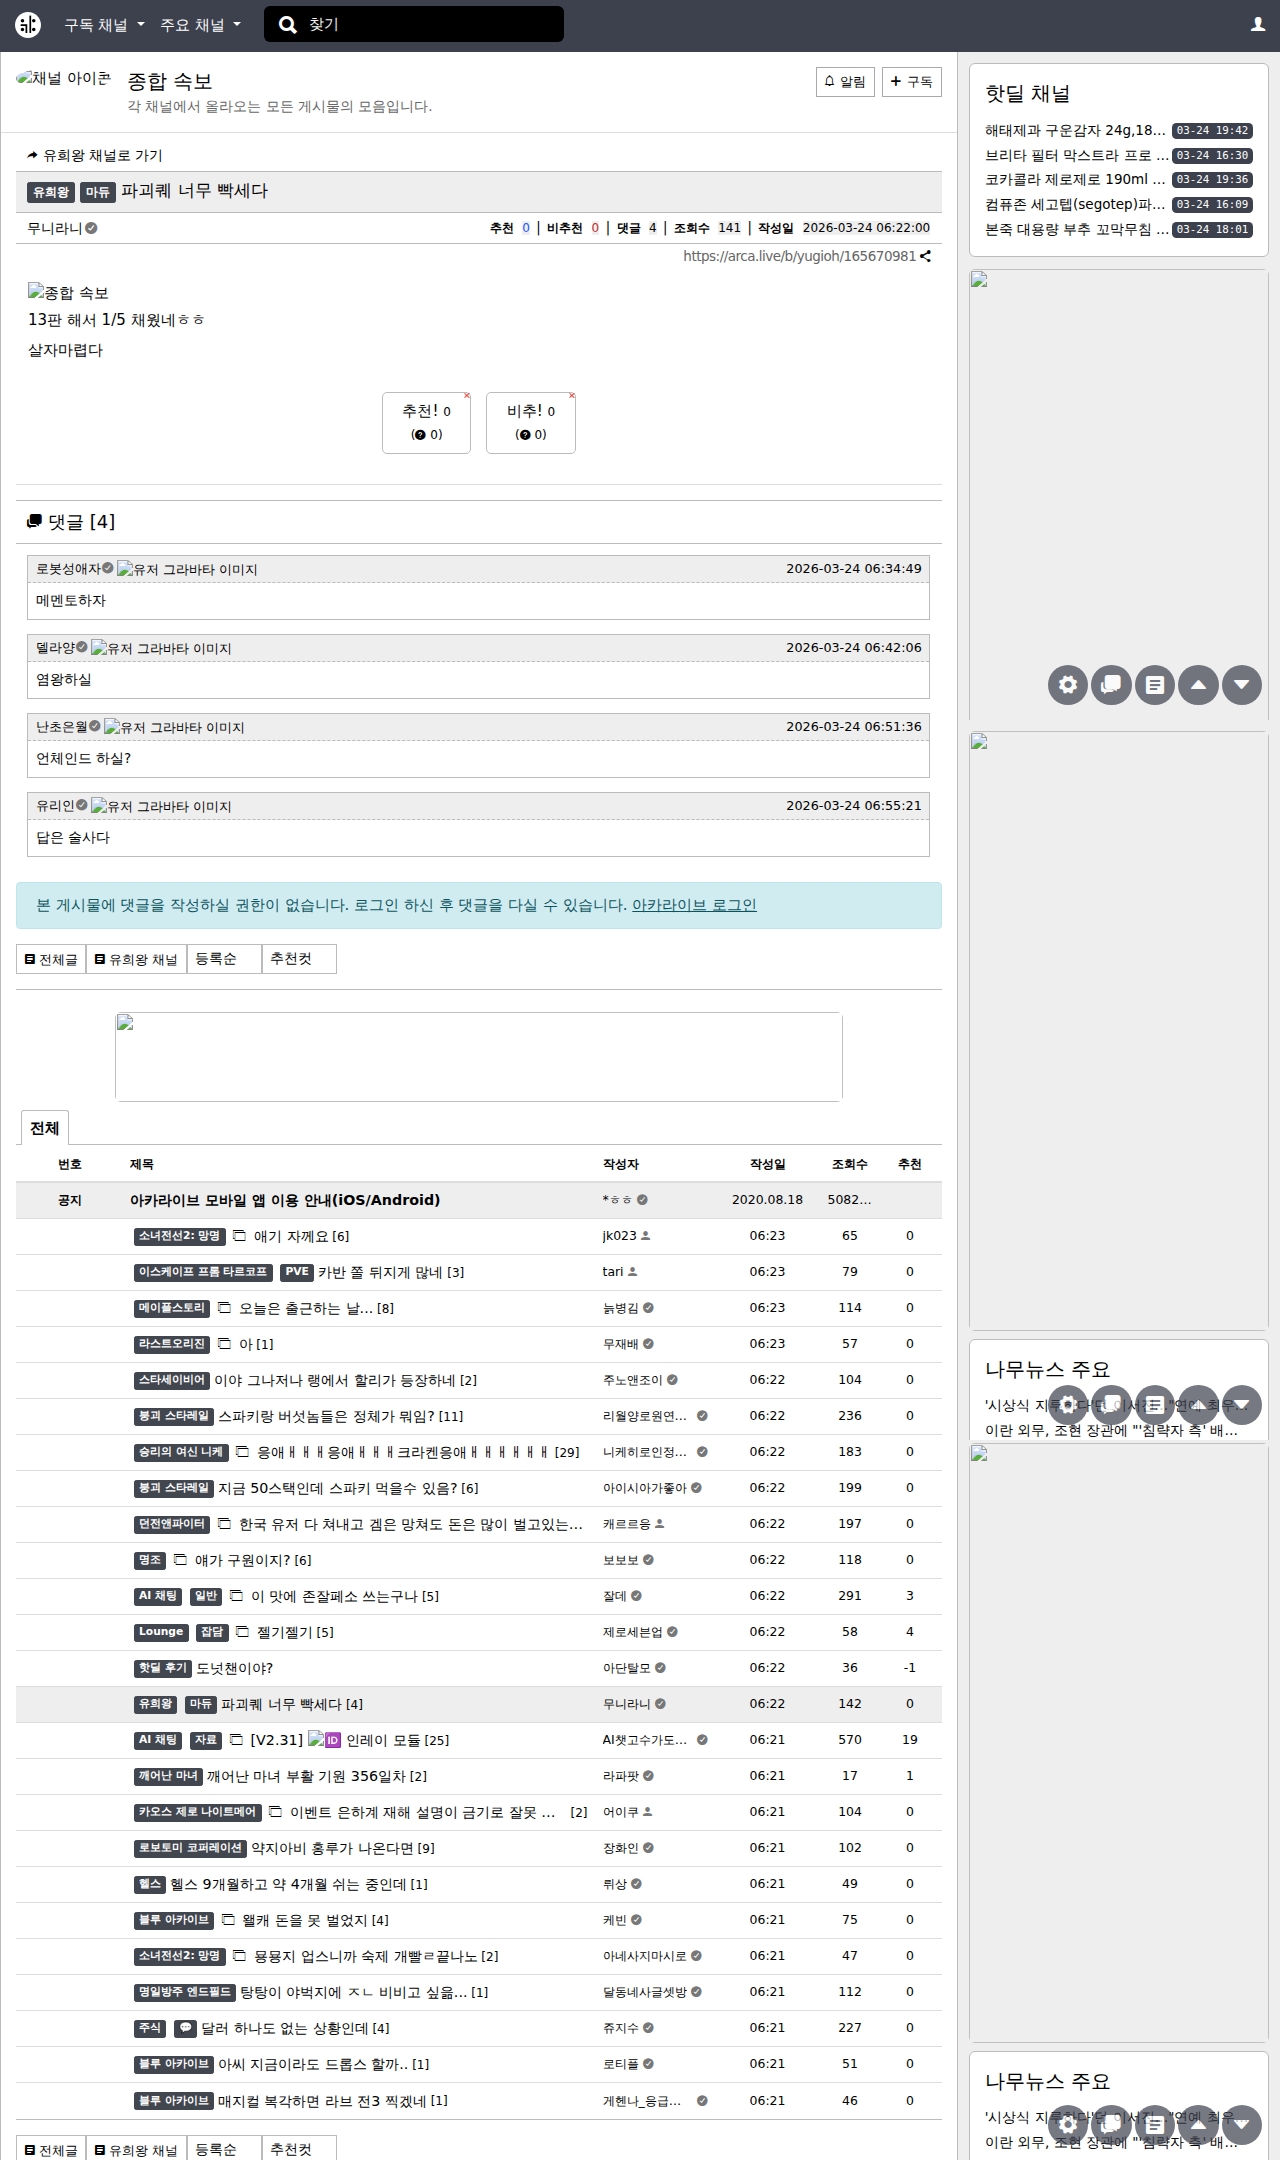Click the verified badge next to 무니라니 in the post header

[x=92, y=228]
